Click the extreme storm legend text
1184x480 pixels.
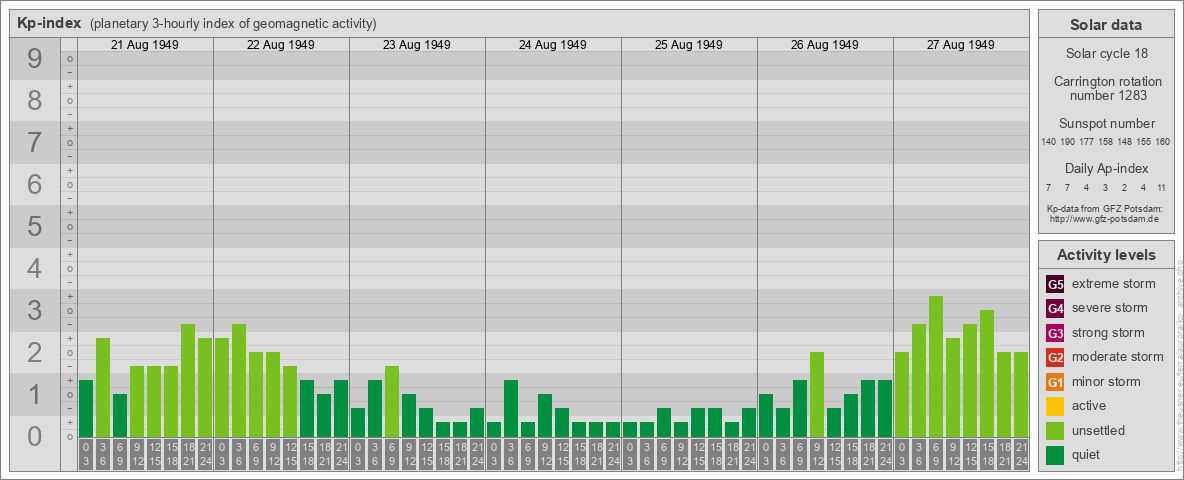tap(1114, 284)
